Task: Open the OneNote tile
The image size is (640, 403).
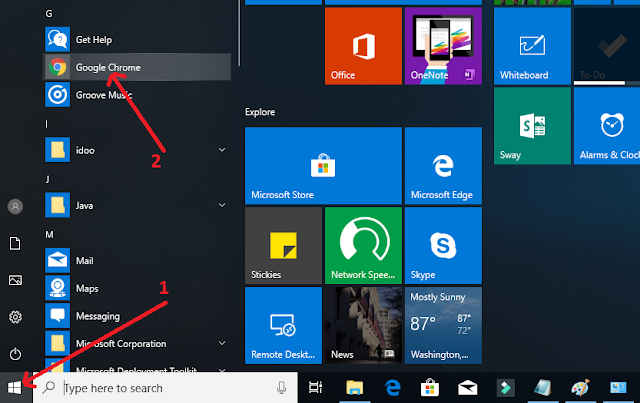Action: pos(443,46)
